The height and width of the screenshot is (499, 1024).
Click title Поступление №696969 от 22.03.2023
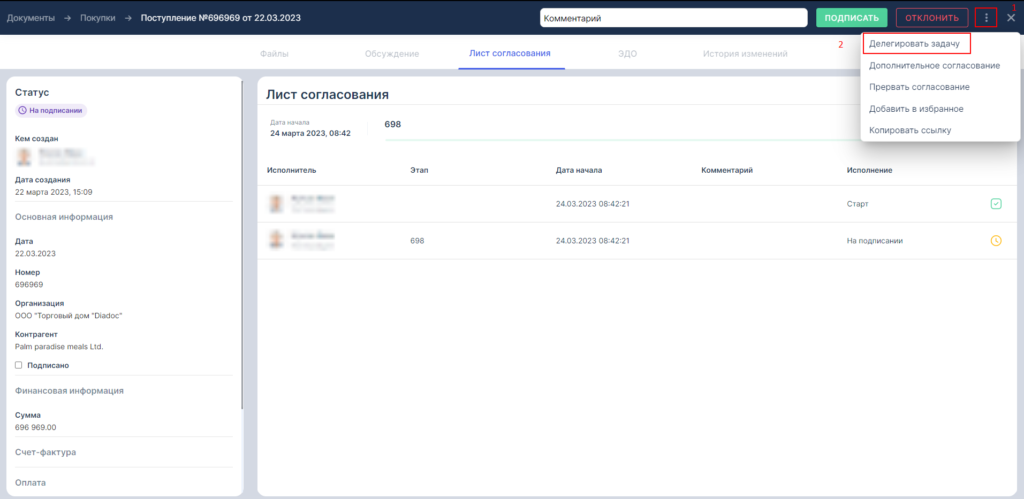tap(221, 18)
